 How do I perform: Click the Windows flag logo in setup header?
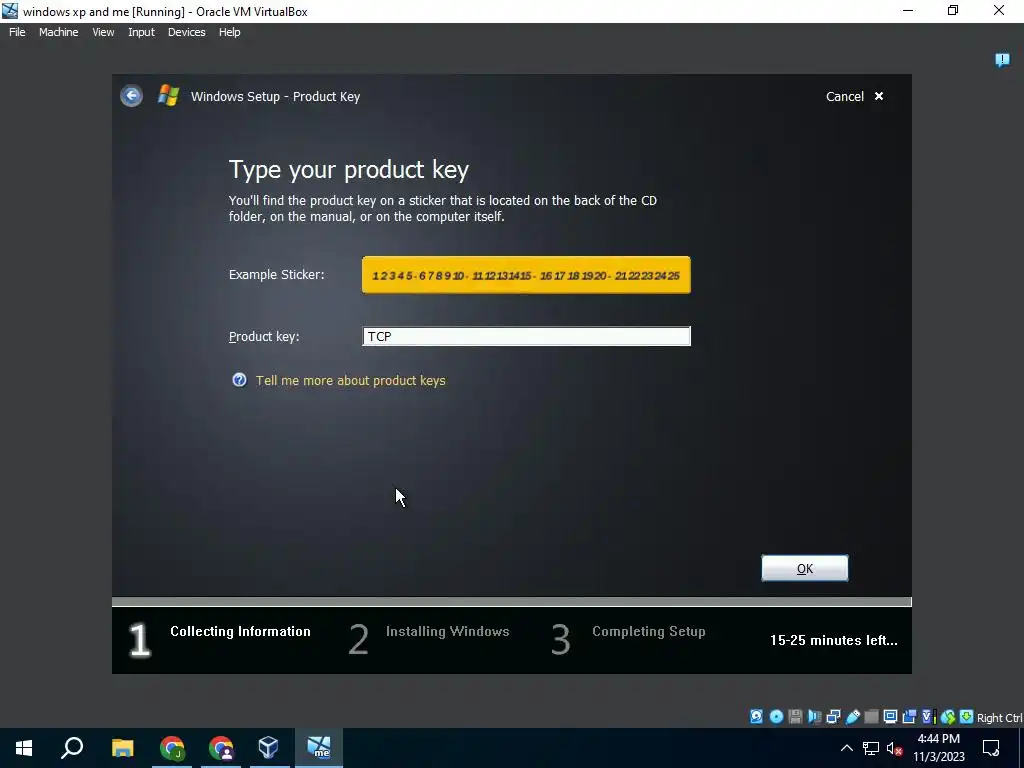[168, 95]
